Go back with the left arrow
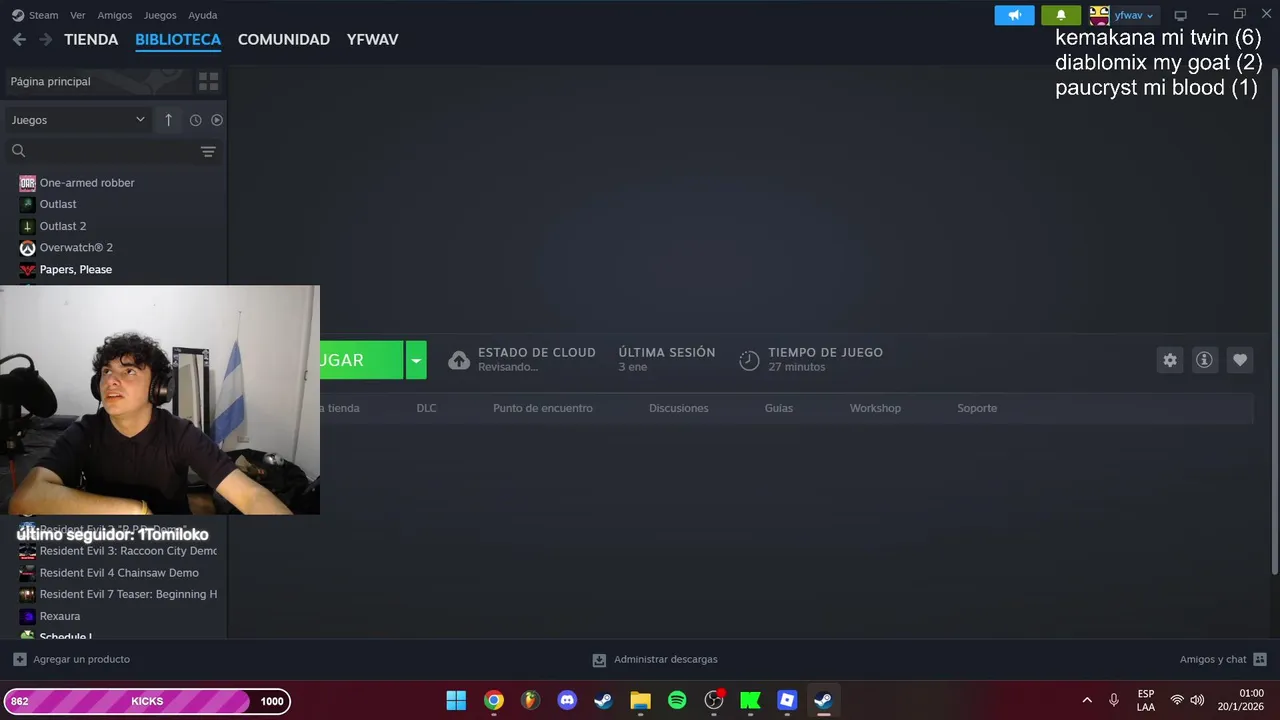The width and height of the screenshot is (1280, 720). 19,40
